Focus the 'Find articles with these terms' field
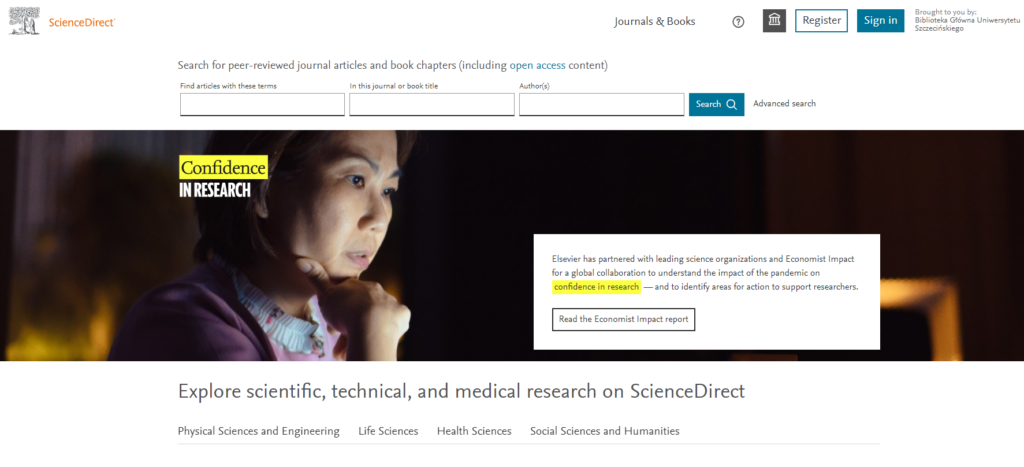1024x467 pixels. pos(263,105)
